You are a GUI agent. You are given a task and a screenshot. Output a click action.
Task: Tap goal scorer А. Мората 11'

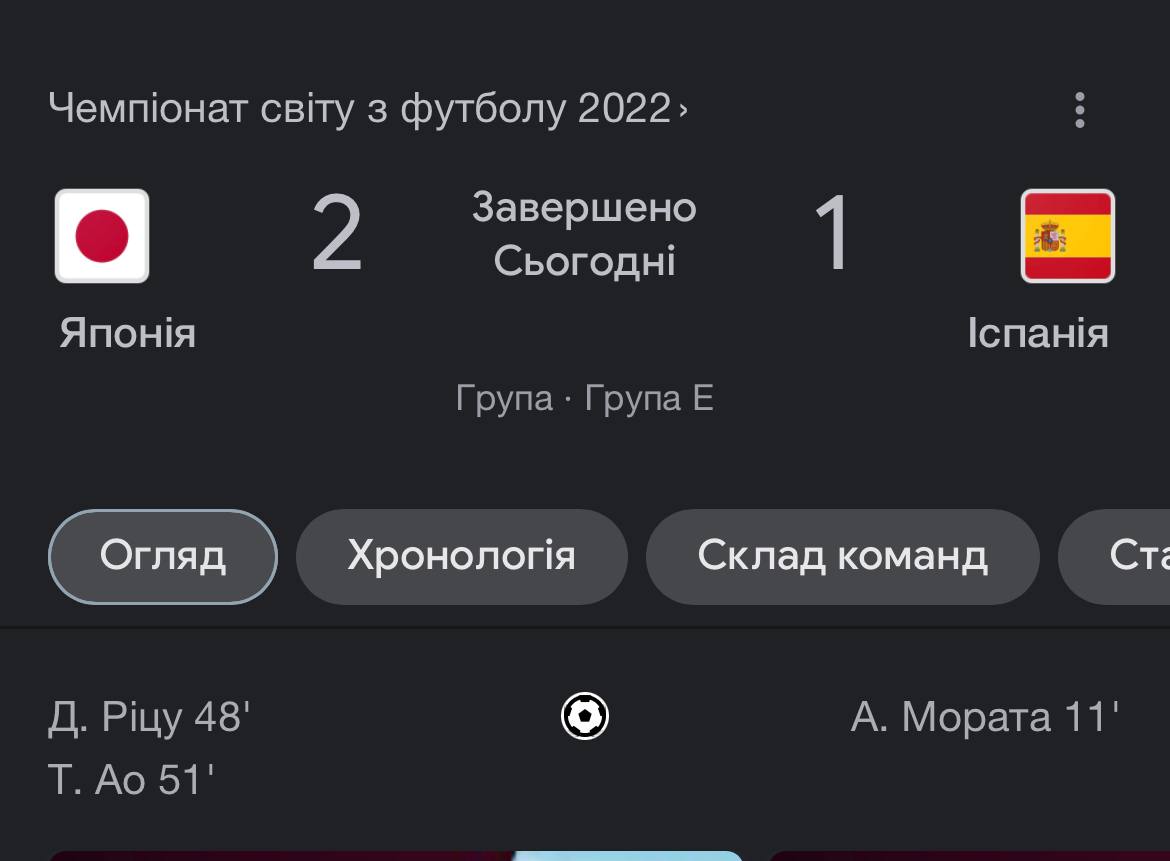pyautogui.click(x=984, y=717)
